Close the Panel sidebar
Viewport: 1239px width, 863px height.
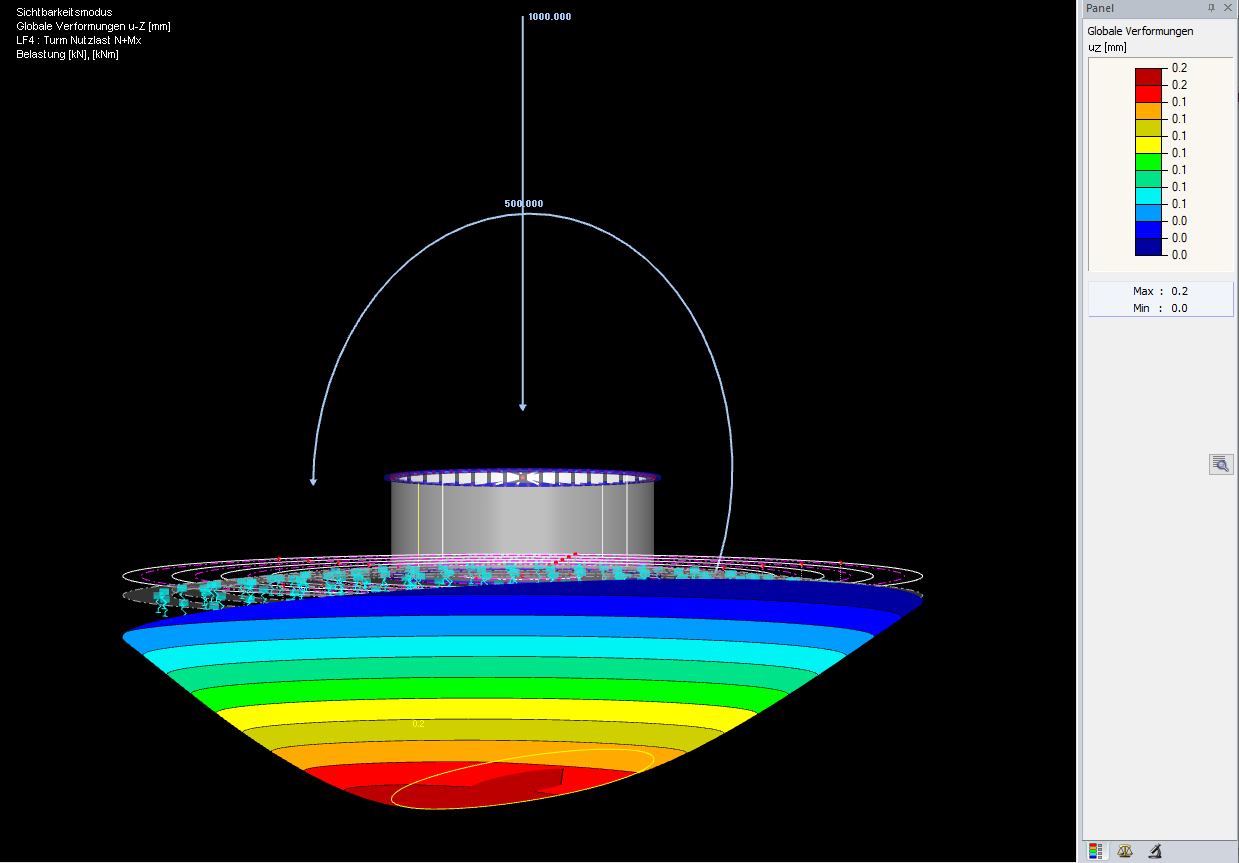pos(1228,8)
